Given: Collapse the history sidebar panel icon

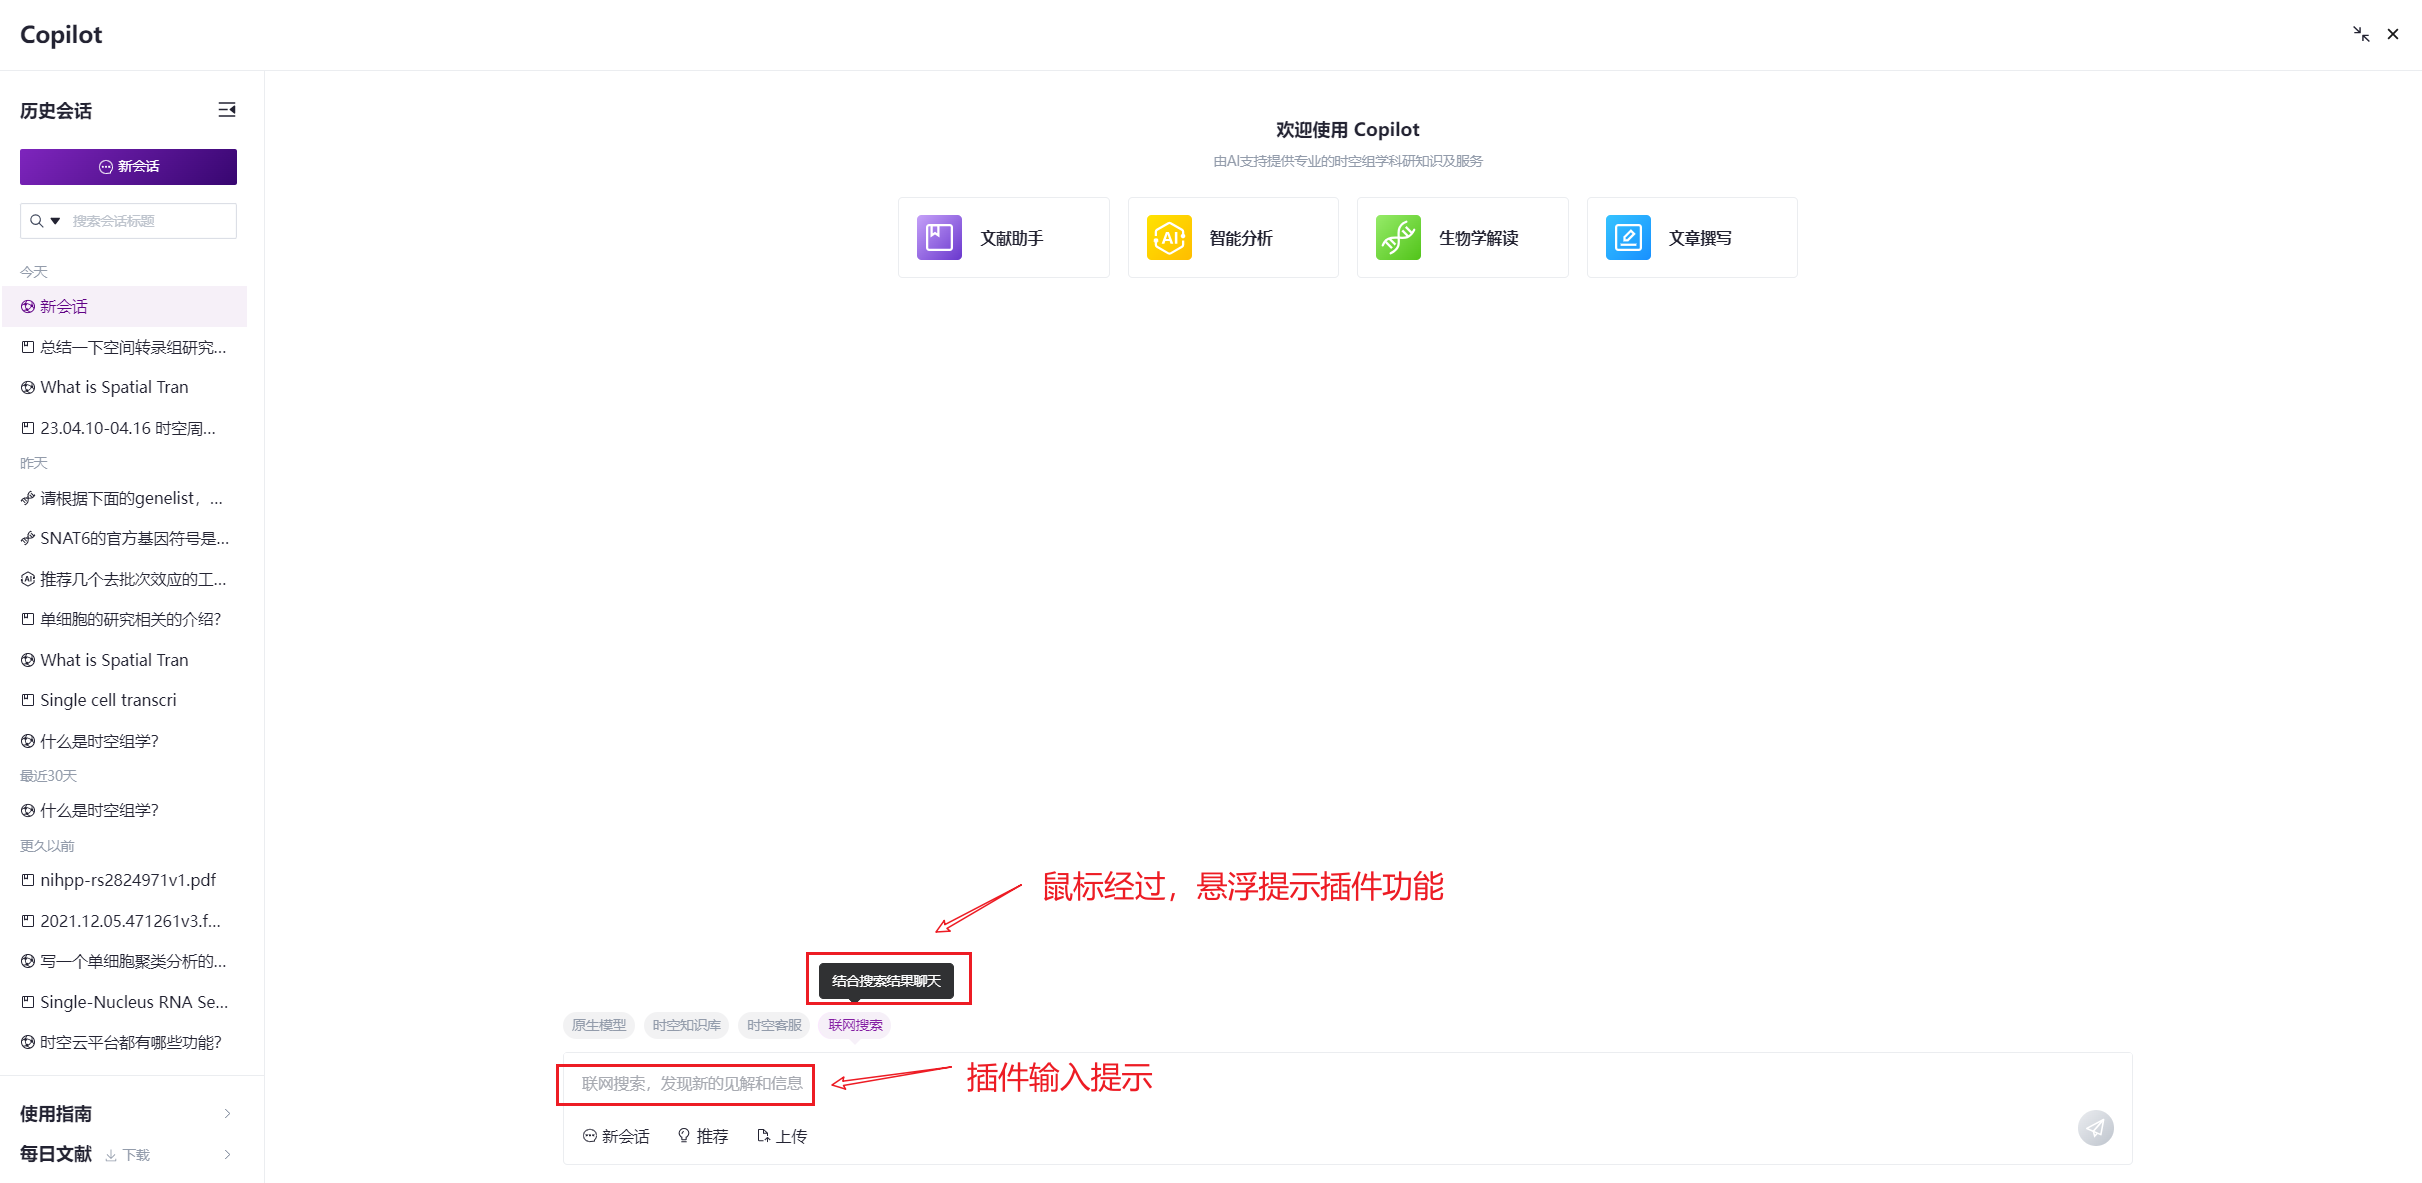Looking at the screenshot, I should (227, 110).
